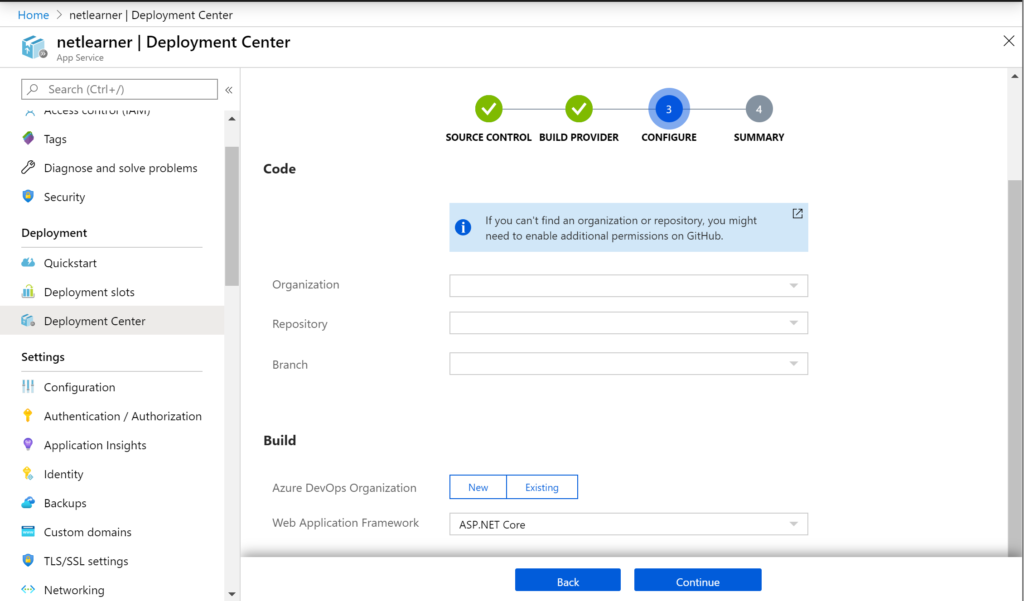Open the Organization dropdown
Screen dimensions: 1024x601
click(x=628, y=285)
